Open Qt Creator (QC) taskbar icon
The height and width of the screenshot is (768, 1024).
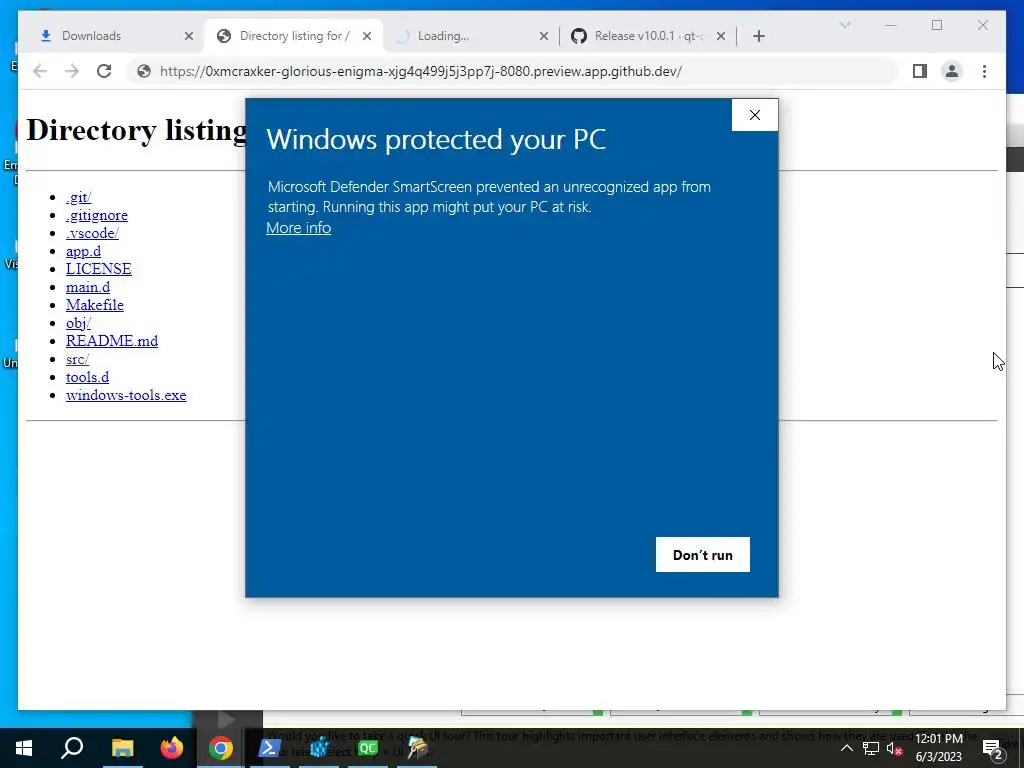point(368,748)
